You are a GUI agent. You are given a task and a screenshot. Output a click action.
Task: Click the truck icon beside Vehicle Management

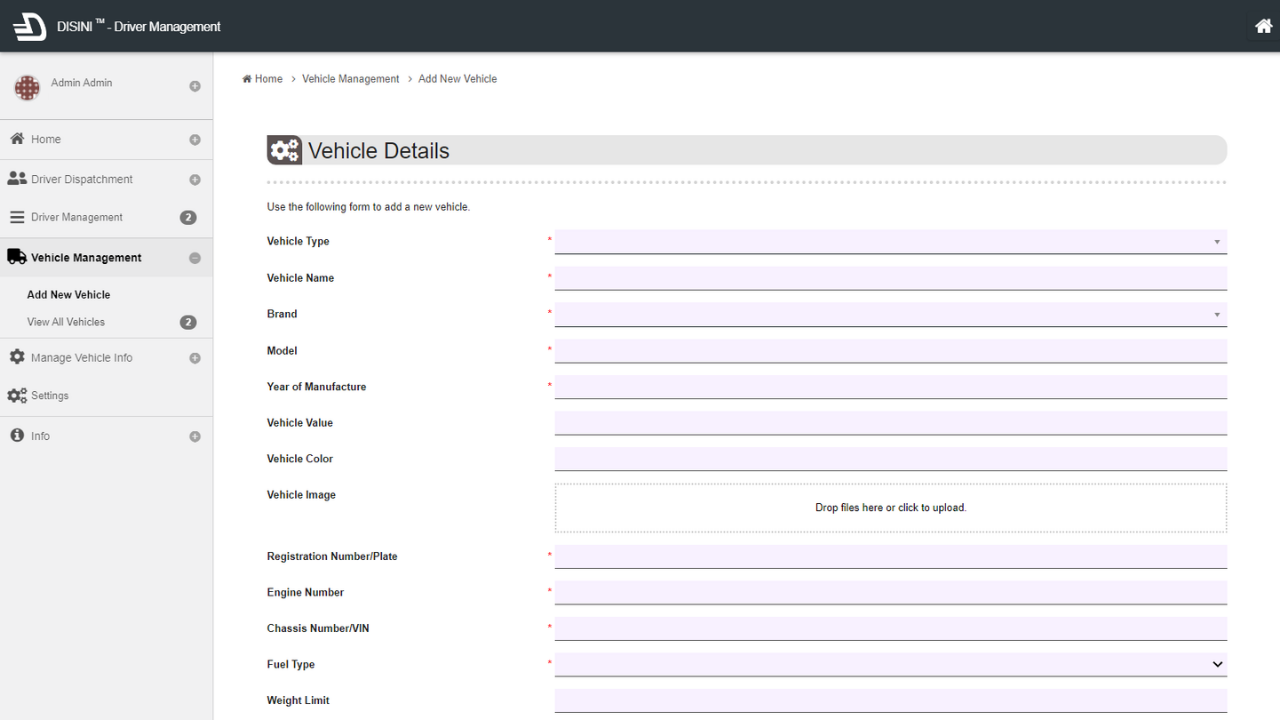click(16, 257)
